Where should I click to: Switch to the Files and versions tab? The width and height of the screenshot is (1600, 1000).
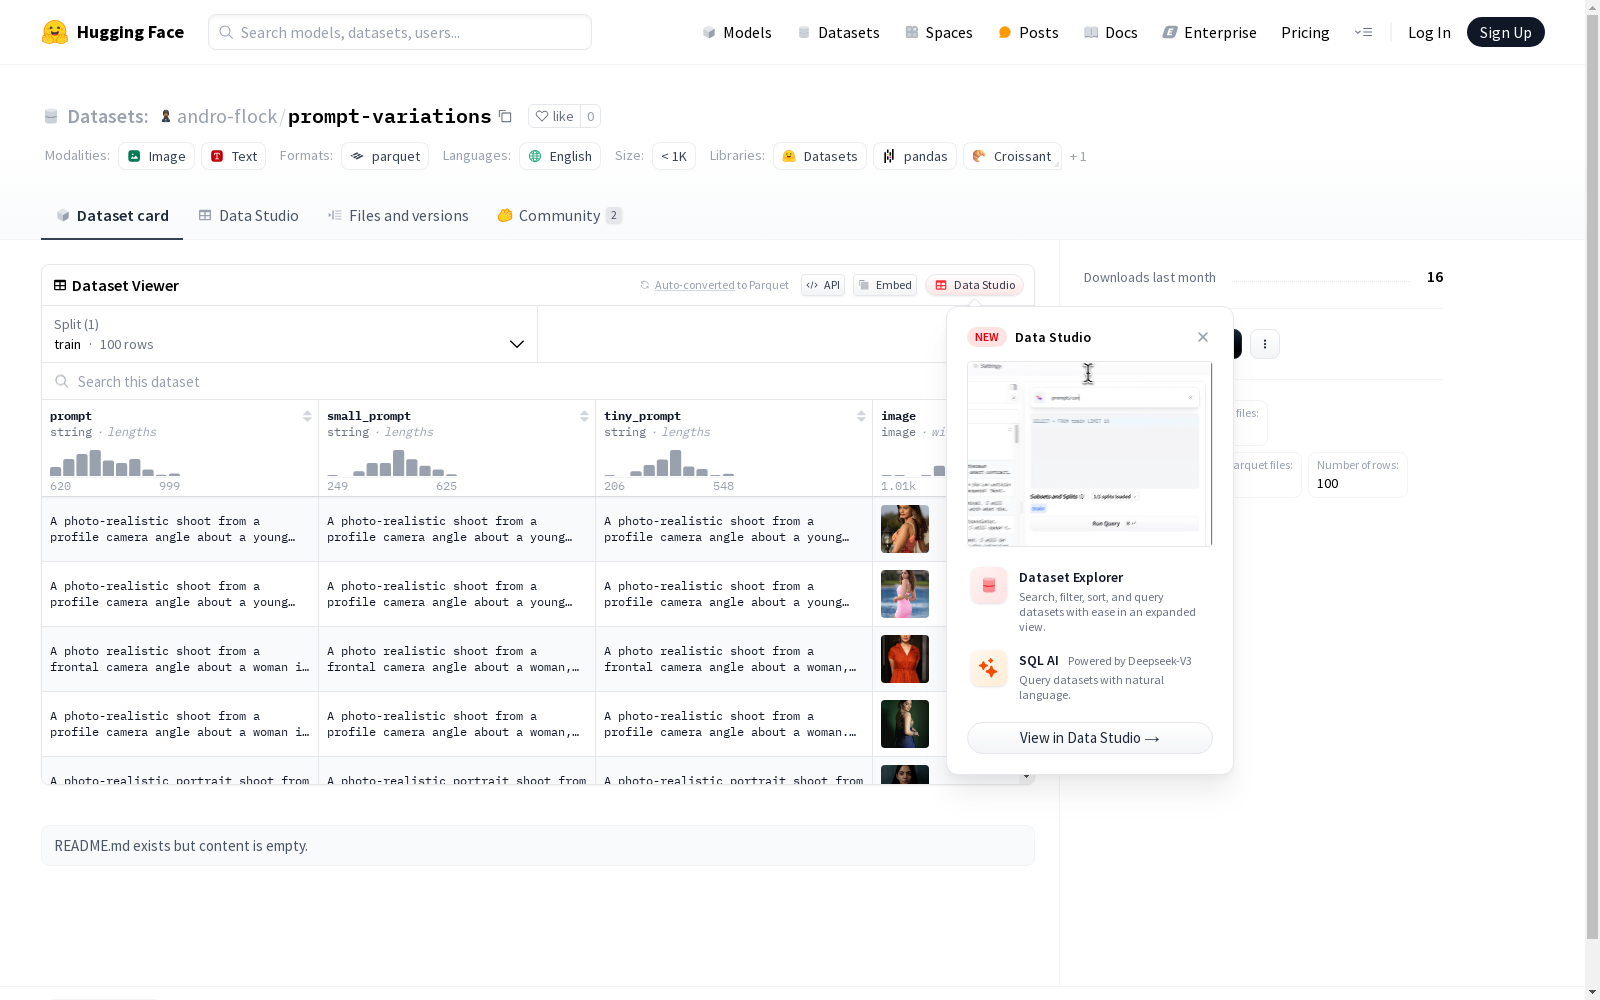(x=398, y=216)
